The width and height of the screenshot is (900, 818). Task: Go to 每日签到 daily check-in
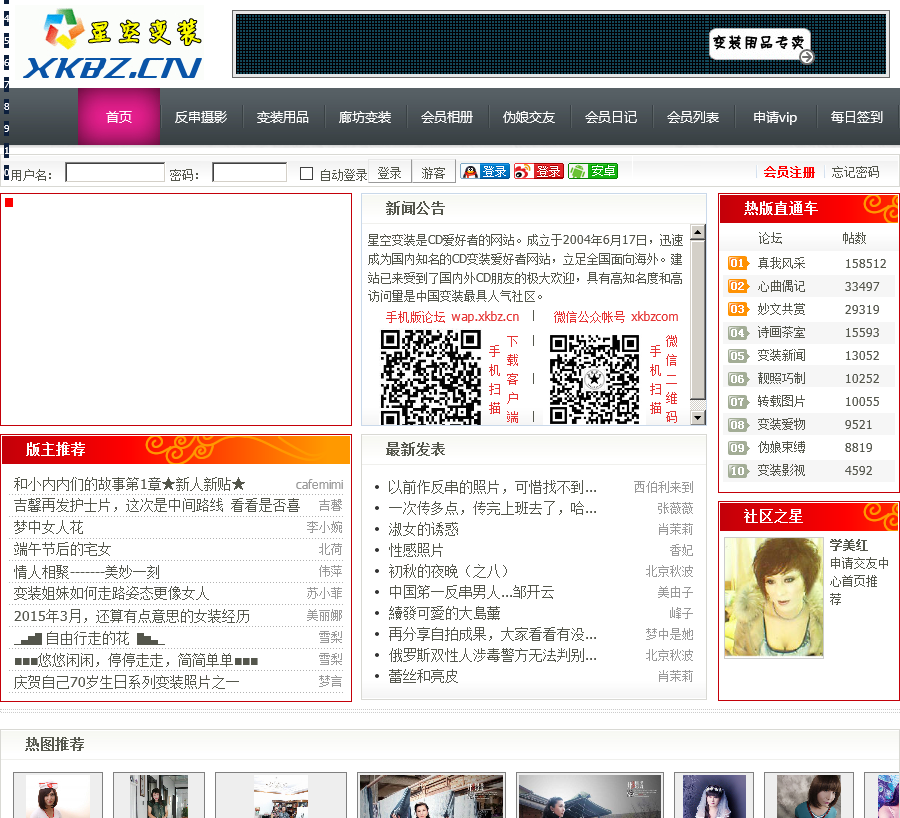(x=857, y=117)
